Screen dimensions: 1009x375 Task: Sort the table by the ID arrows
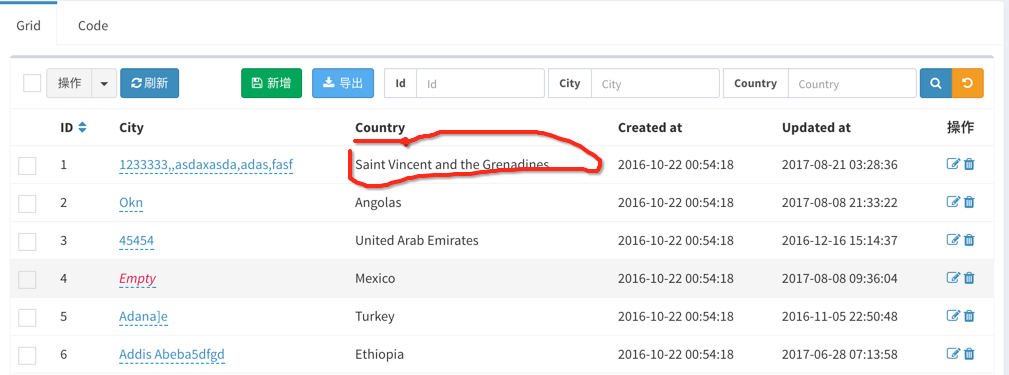point(82,127)
